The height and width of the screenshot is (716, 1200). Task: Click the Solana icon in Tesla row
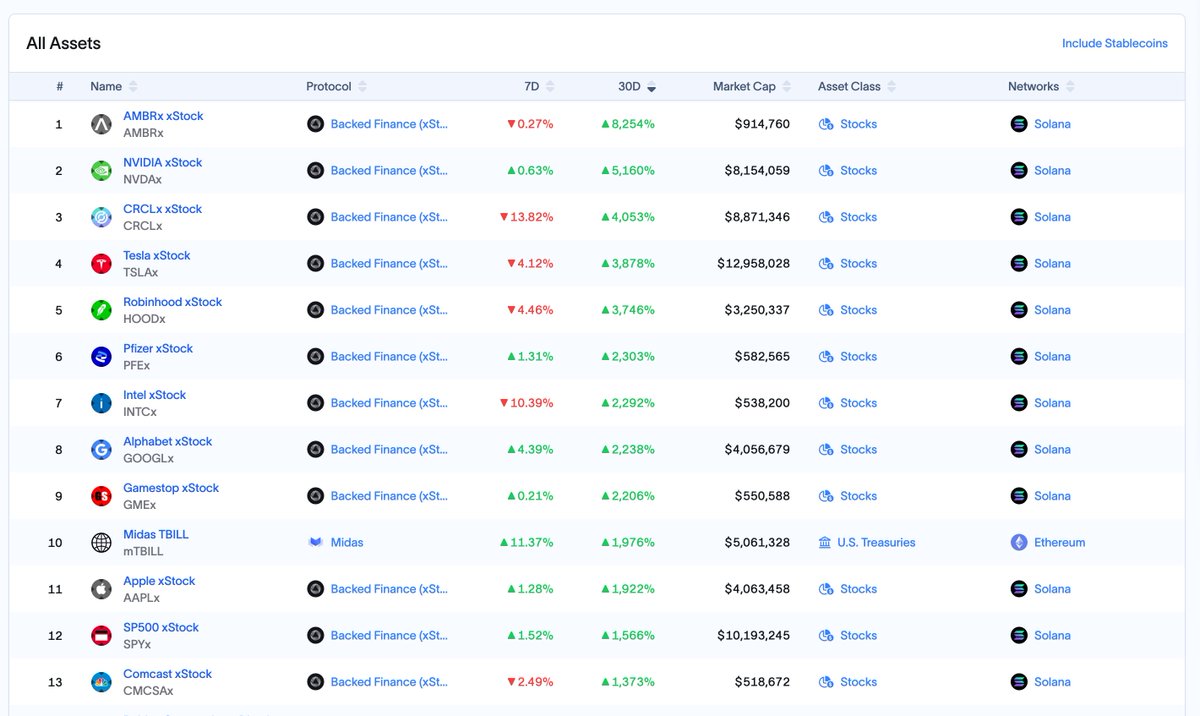(1019, 264)
